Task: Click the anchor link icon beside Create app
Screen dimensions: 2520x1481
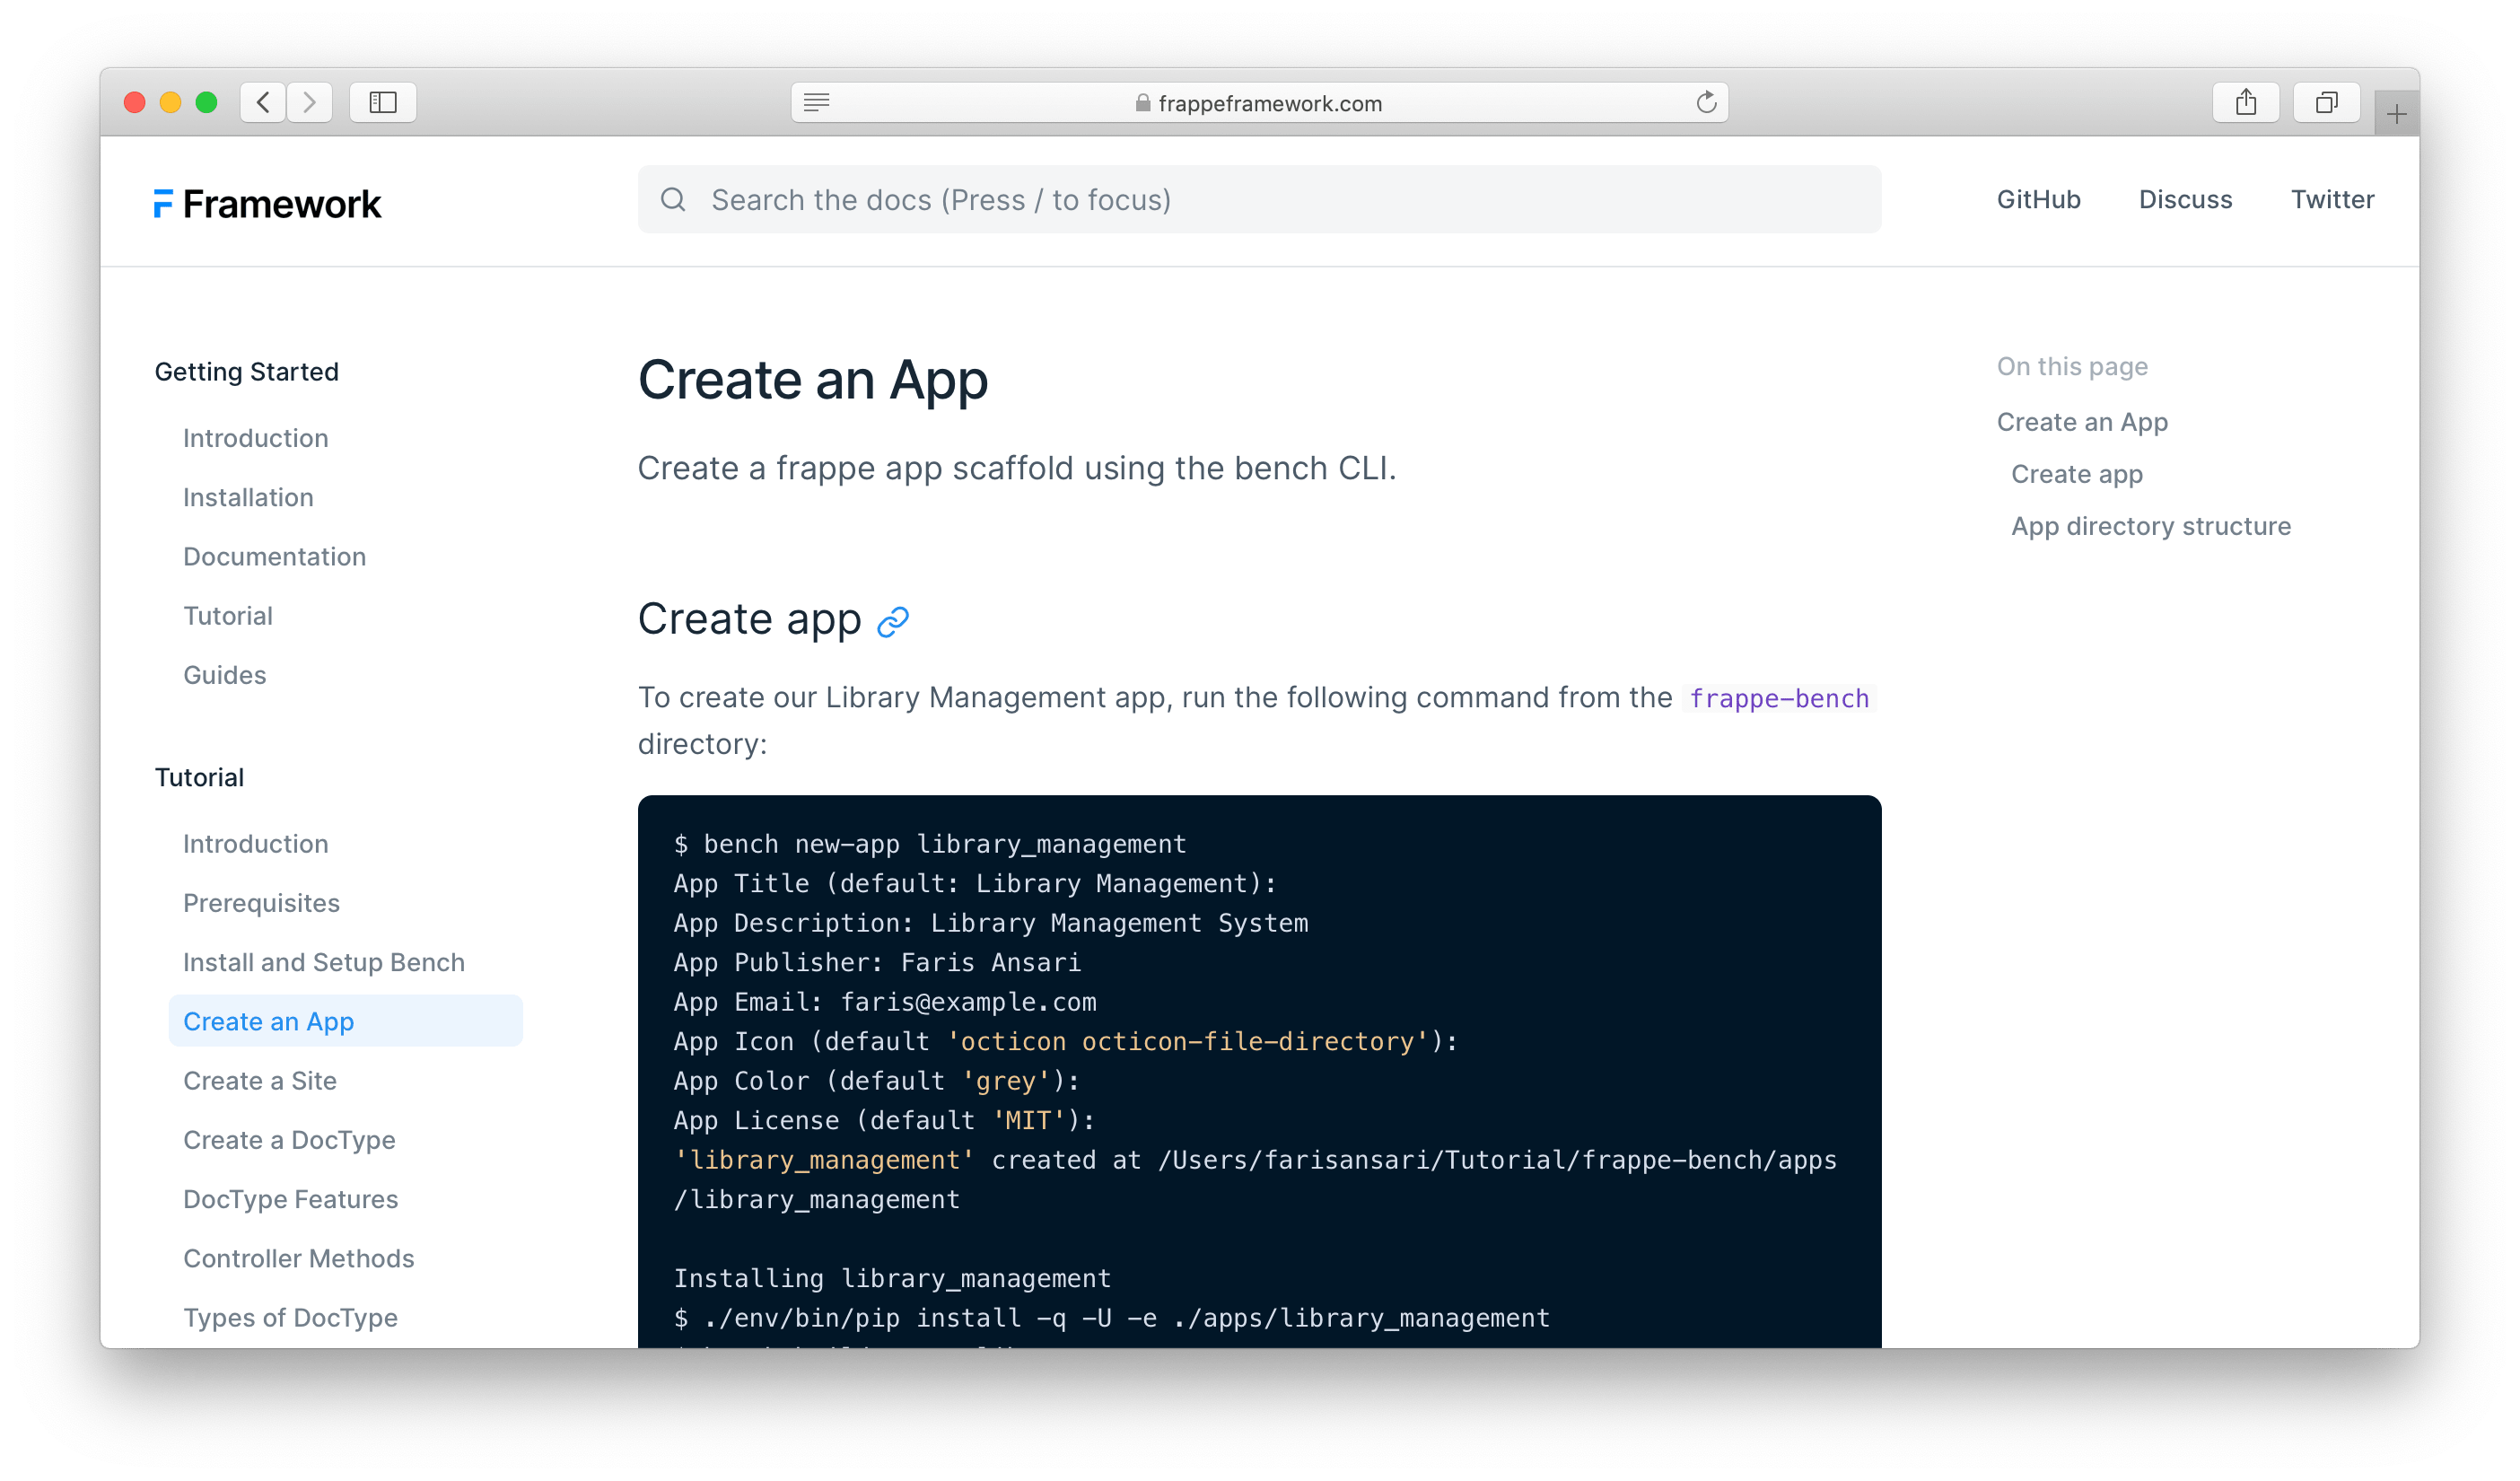Action: pos(893,622)
